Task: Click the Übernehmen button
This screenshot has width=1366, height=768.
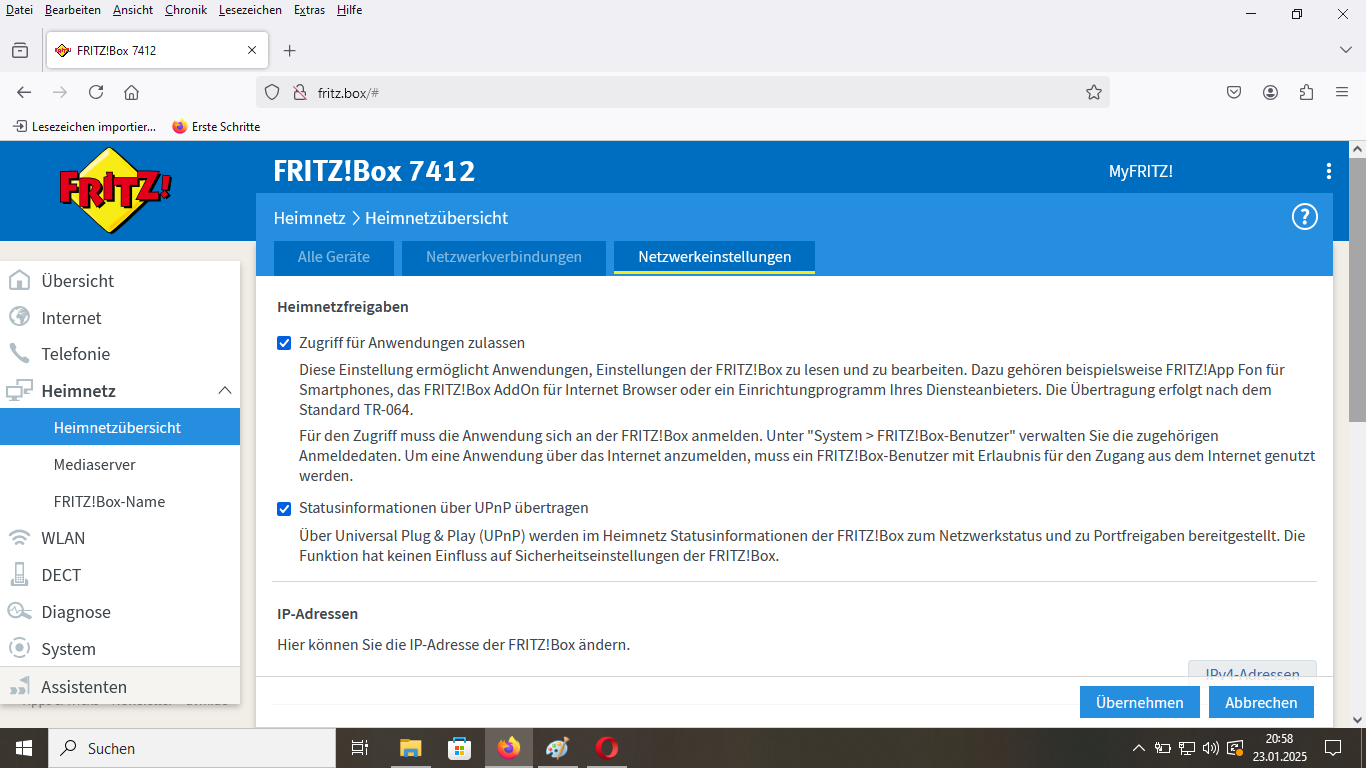Action: (1139, 702)
